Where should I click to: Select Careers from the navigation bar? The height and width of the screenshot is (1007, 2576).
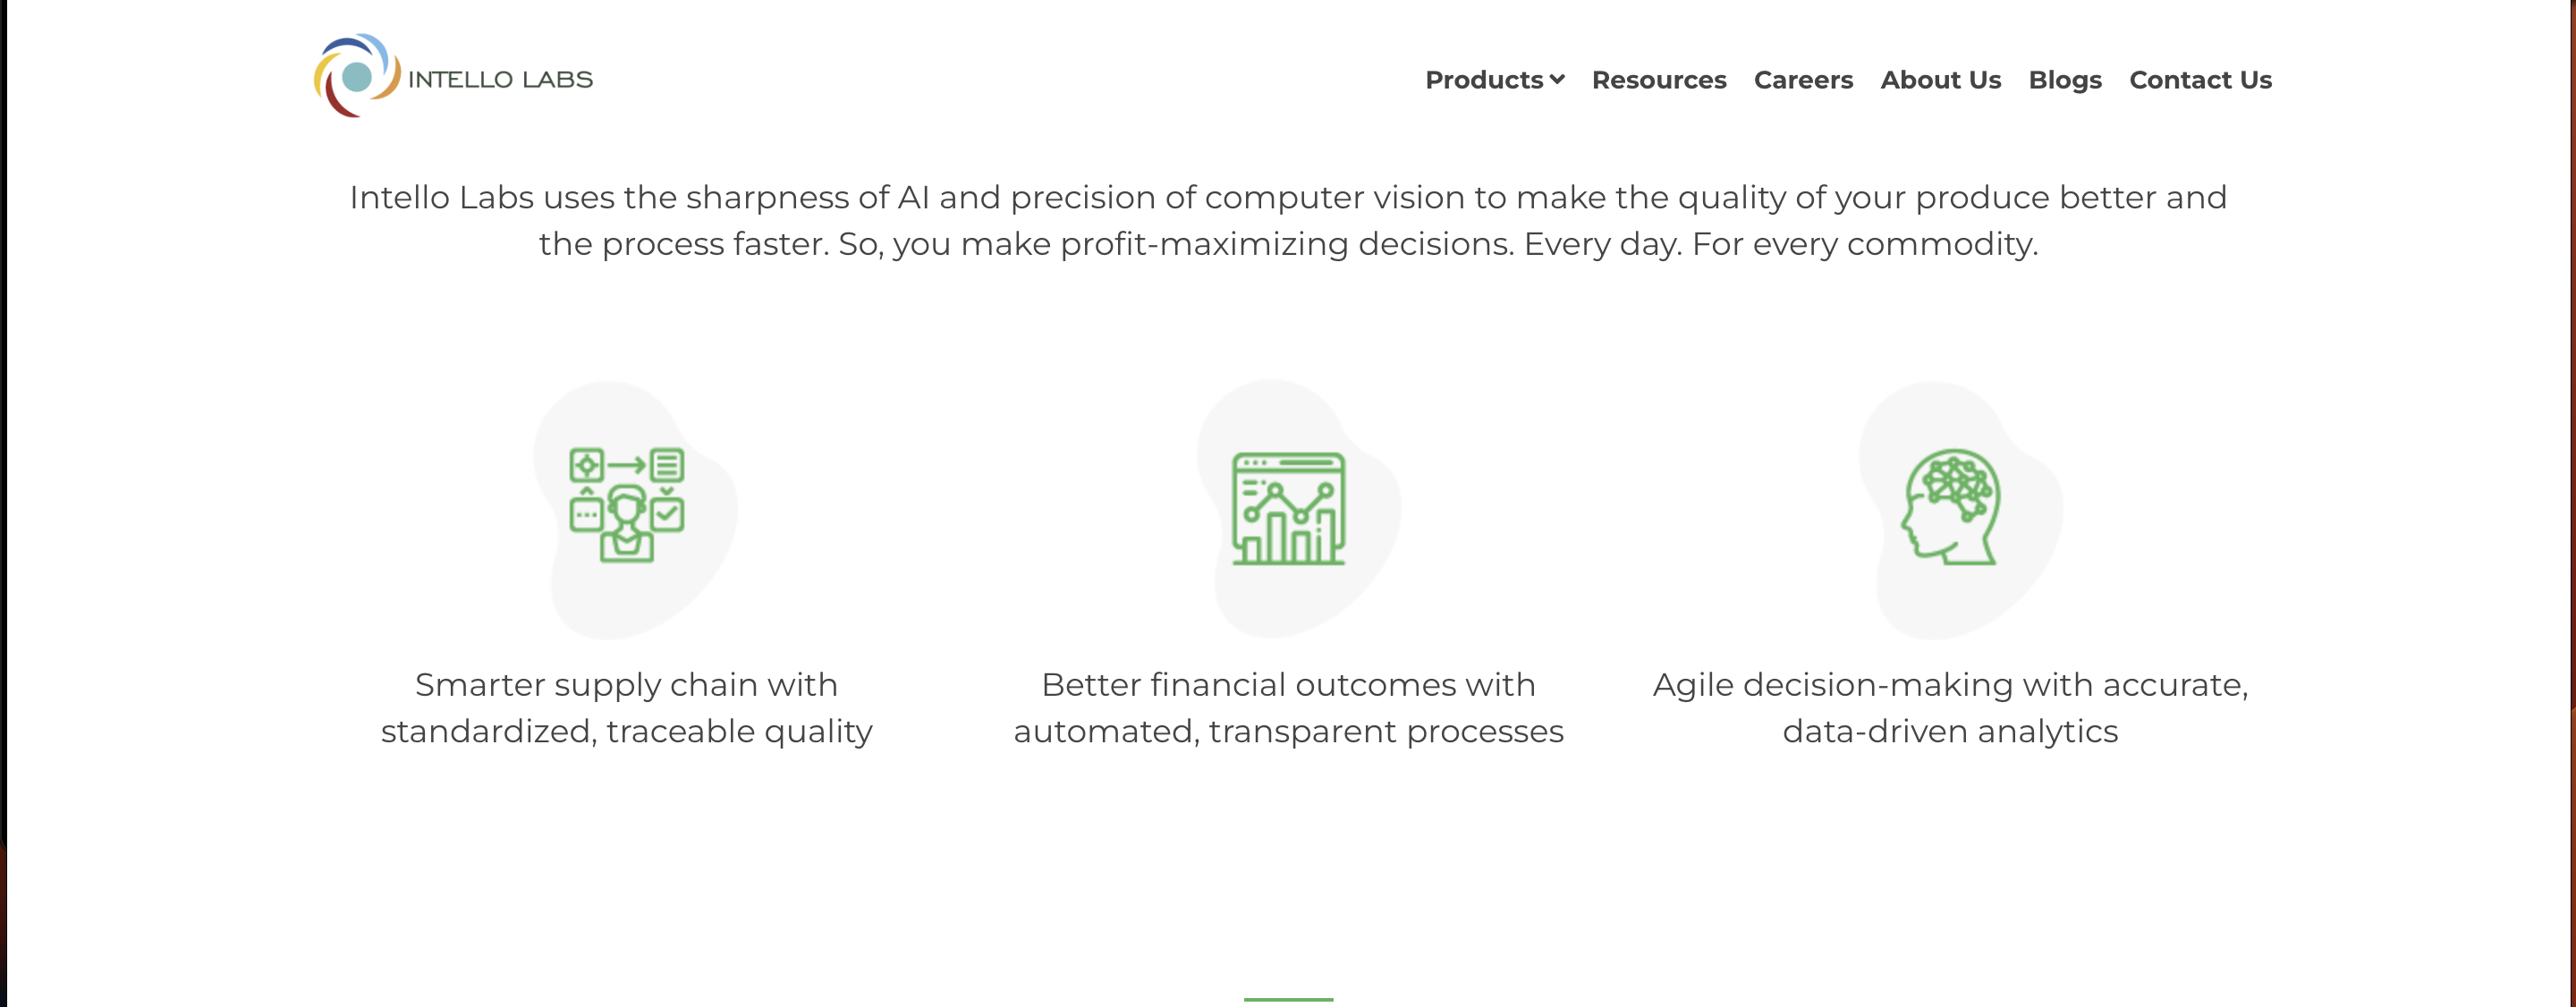point(1803,80)
